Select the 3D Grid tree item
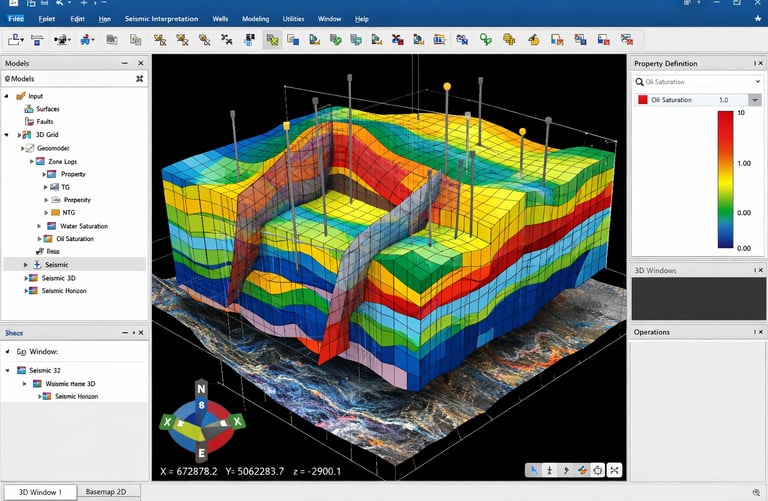The width and height of the screenshot is (768, 501). pyautogui.click(x=47, y=134)
